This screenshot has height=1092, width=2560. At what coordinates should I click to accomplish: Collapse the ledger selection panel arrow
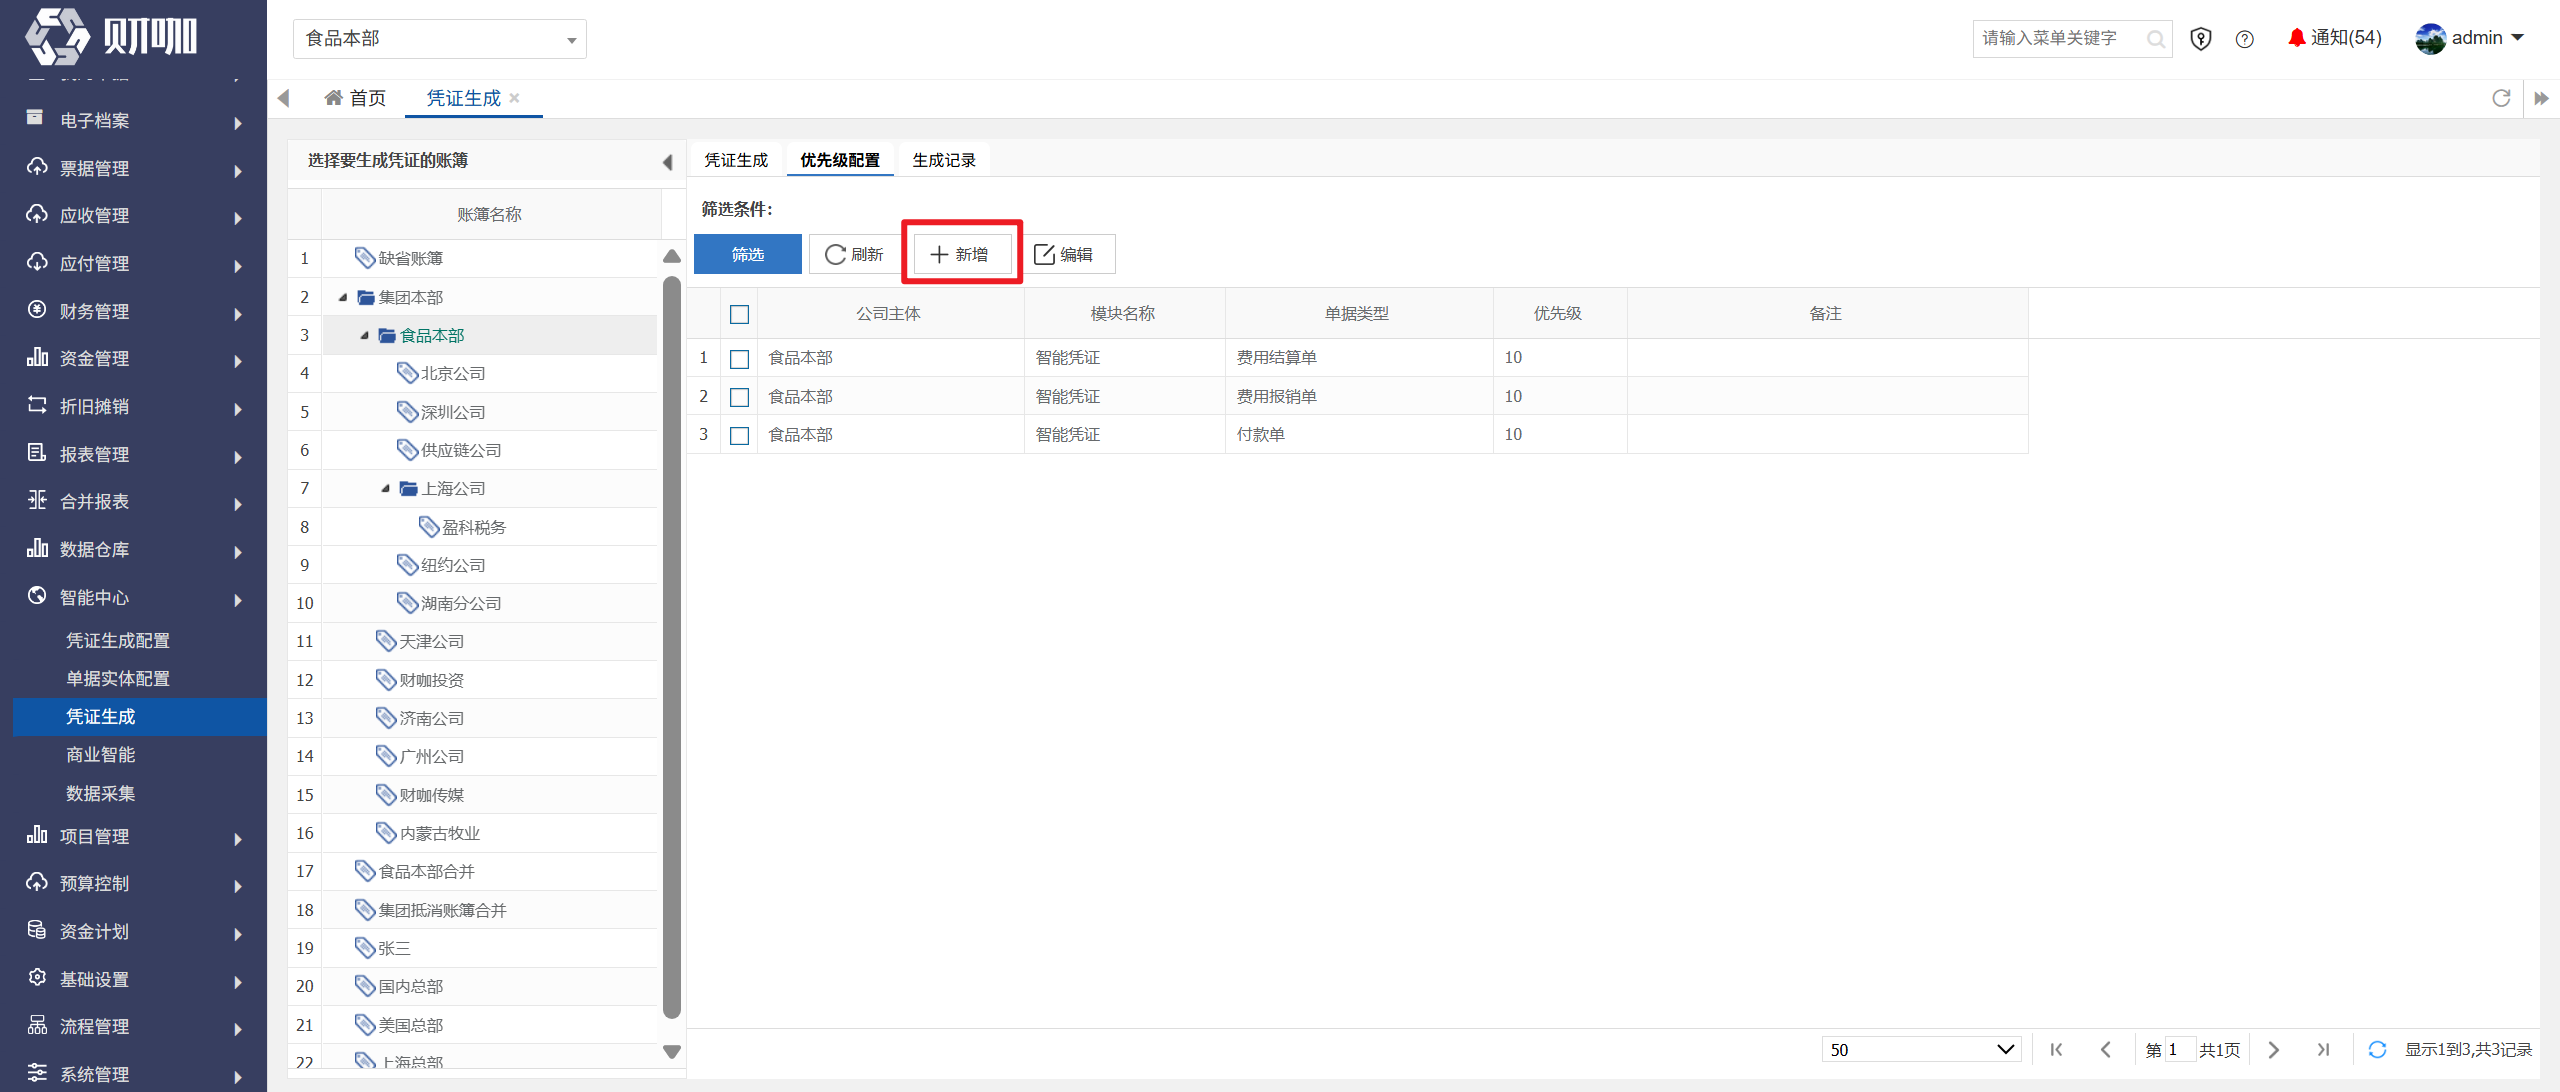click(x=667, y=162)
